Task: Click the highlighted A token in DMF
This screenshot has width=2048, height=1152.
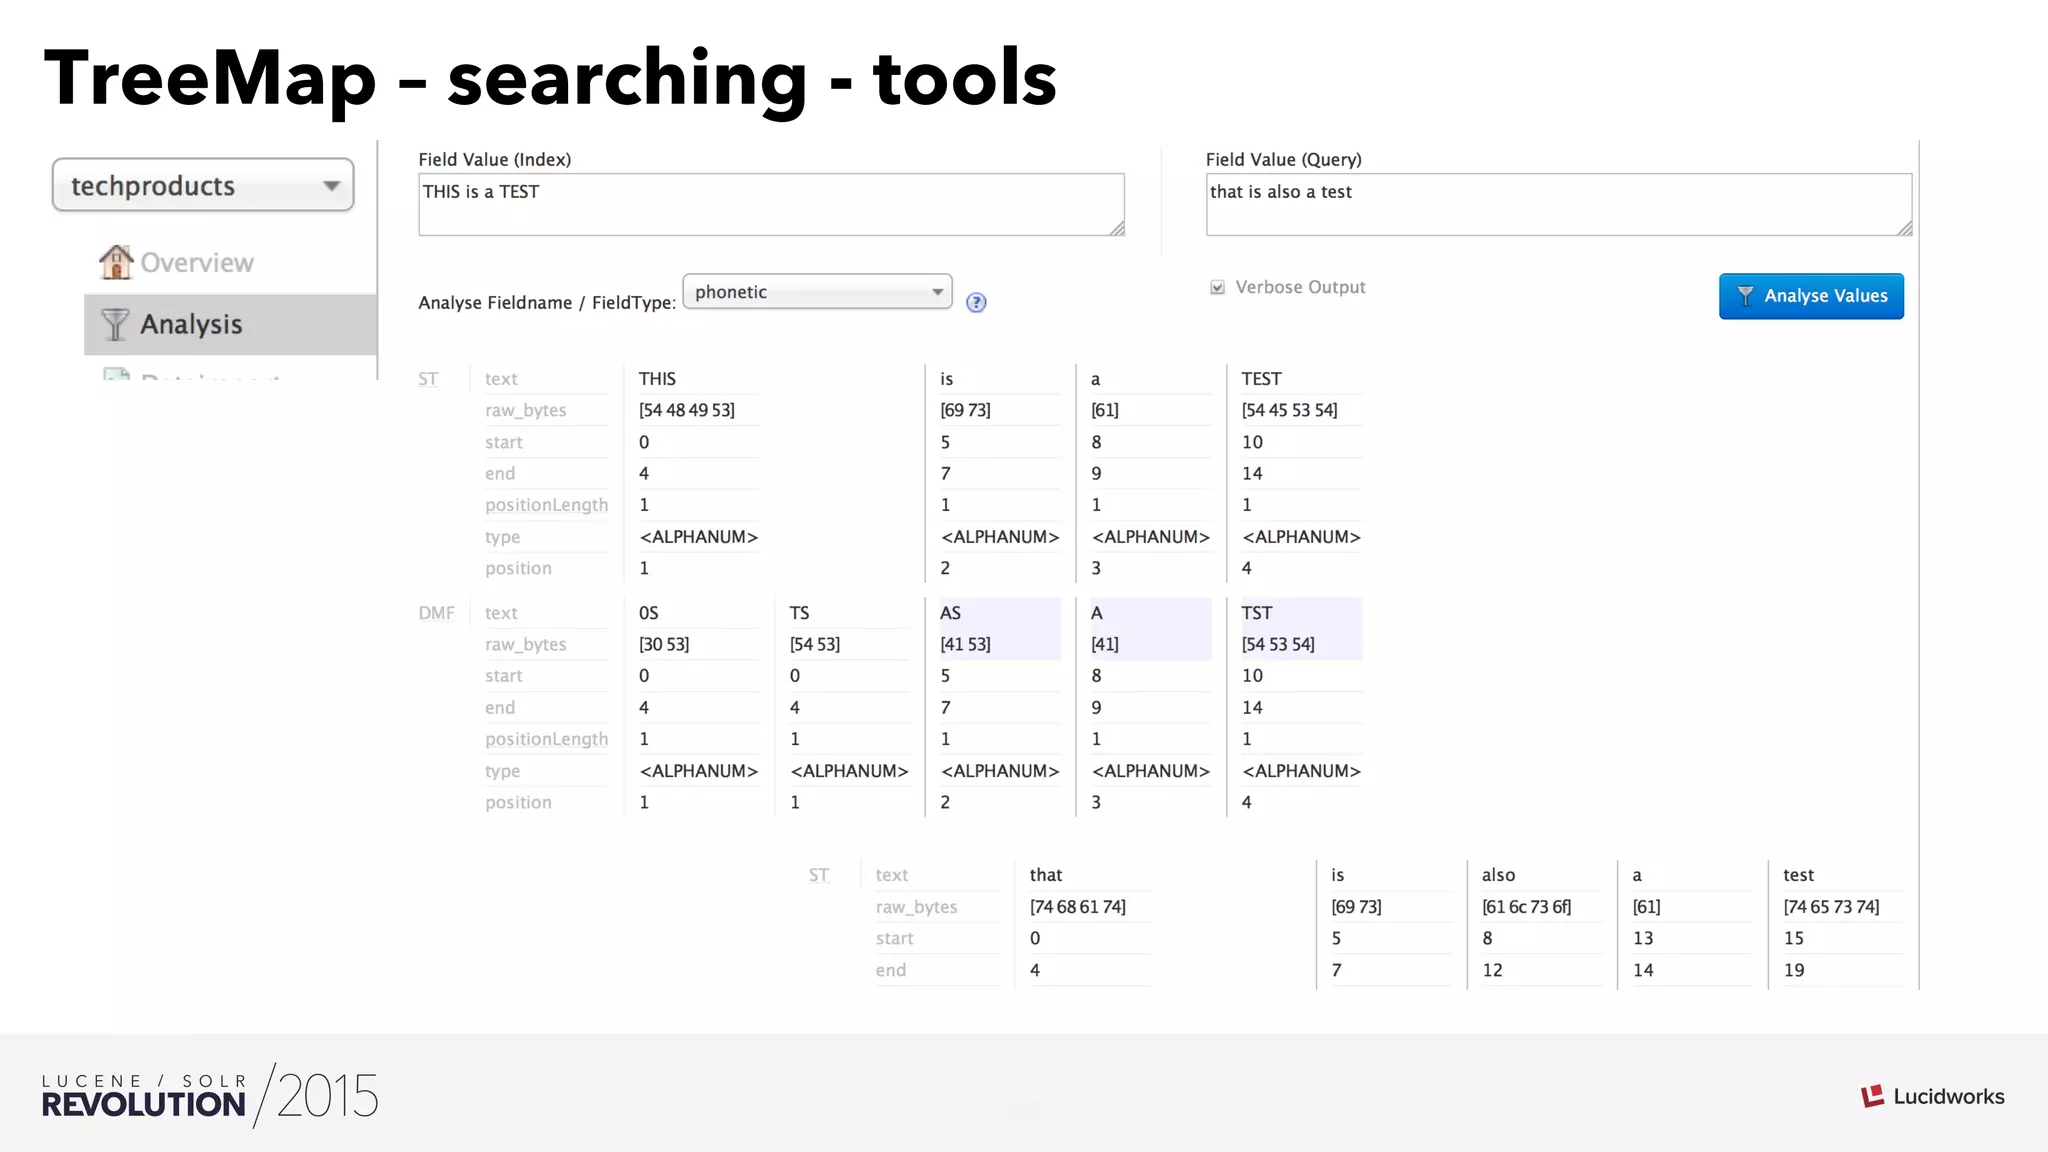Action: 1096,613
